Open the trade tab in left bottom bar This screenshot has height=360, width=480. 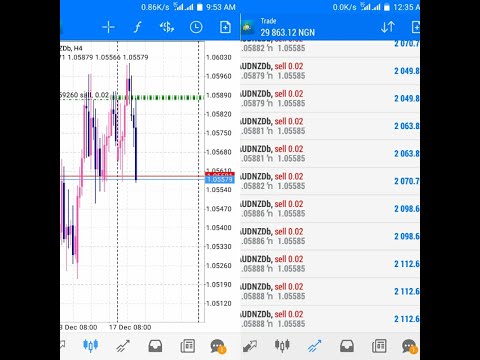tap(123, 346)
